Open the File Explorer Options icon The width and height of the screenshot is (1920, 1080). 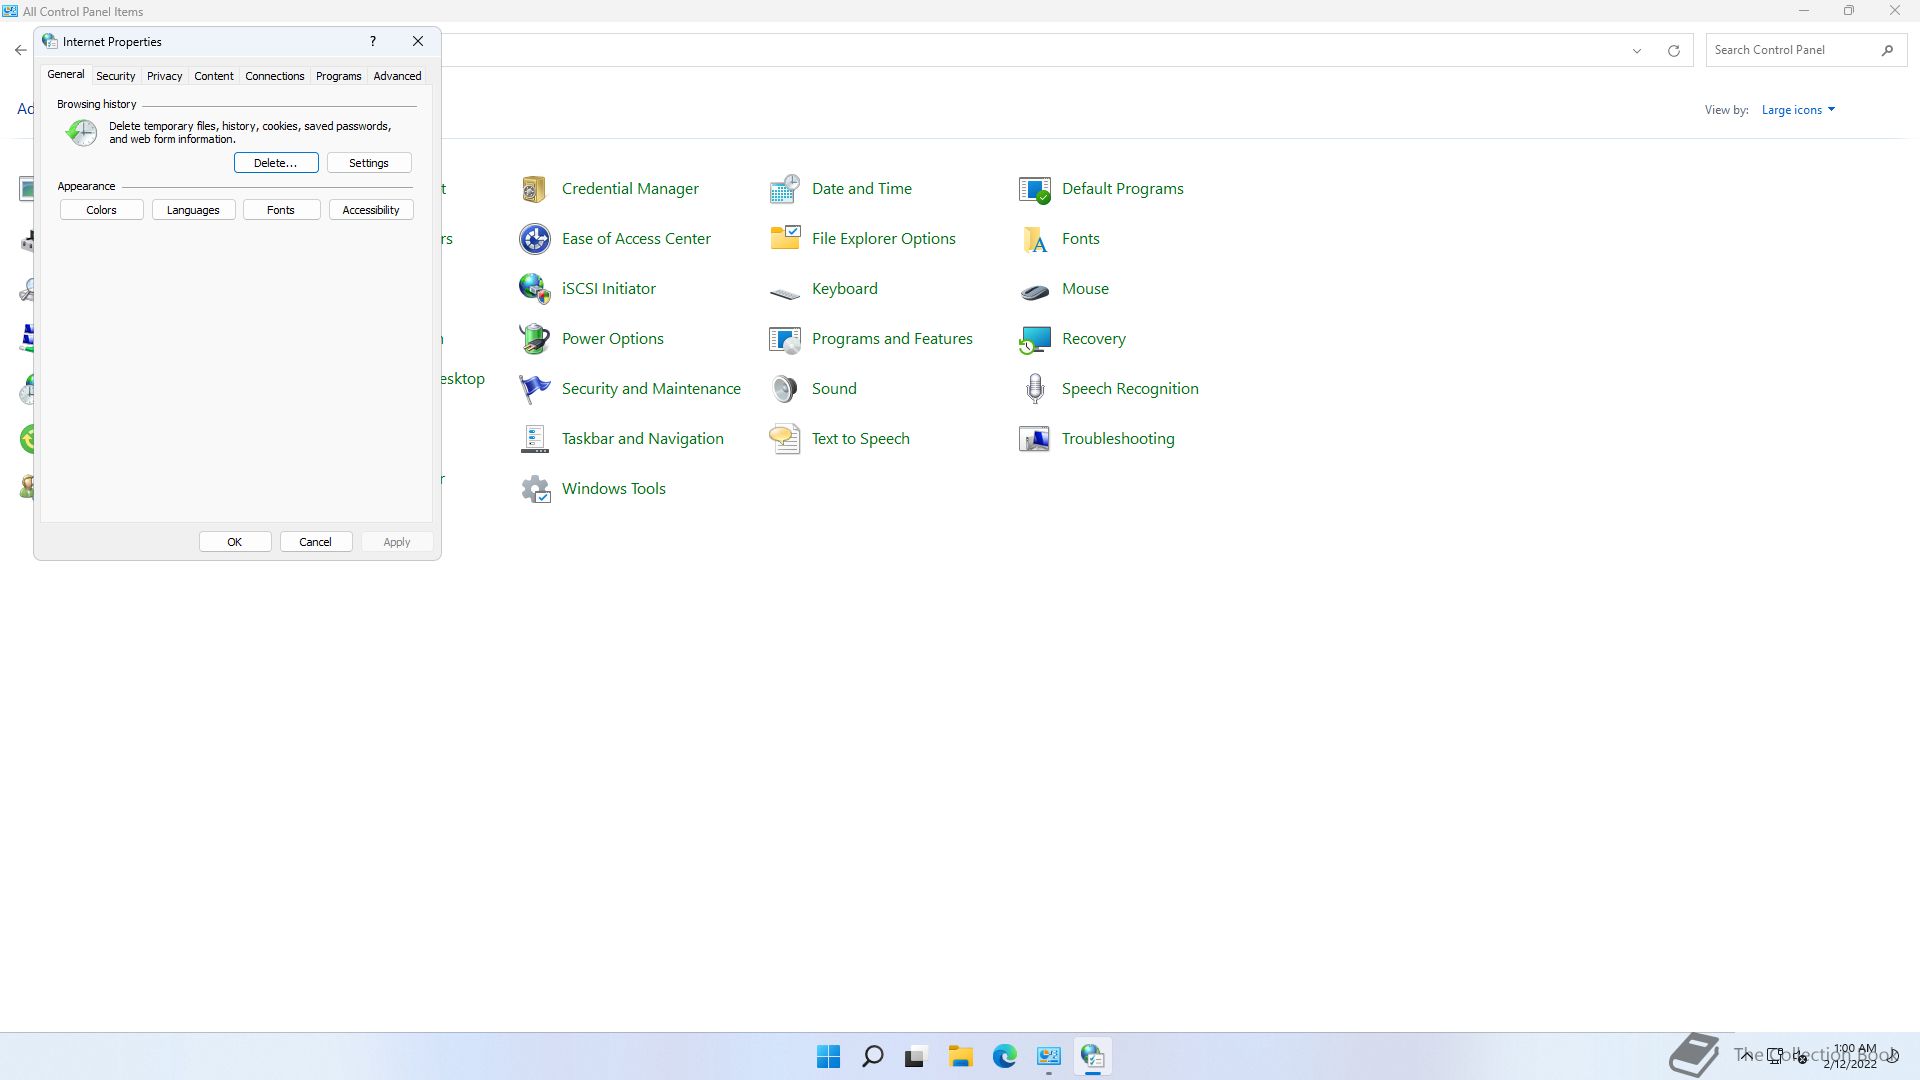point(784,239)
